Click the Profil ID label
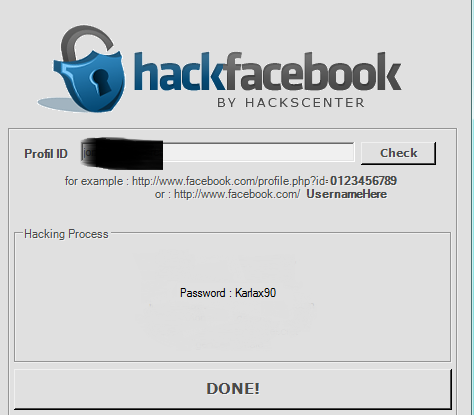474x415 pixels. (x=46, y=154)
